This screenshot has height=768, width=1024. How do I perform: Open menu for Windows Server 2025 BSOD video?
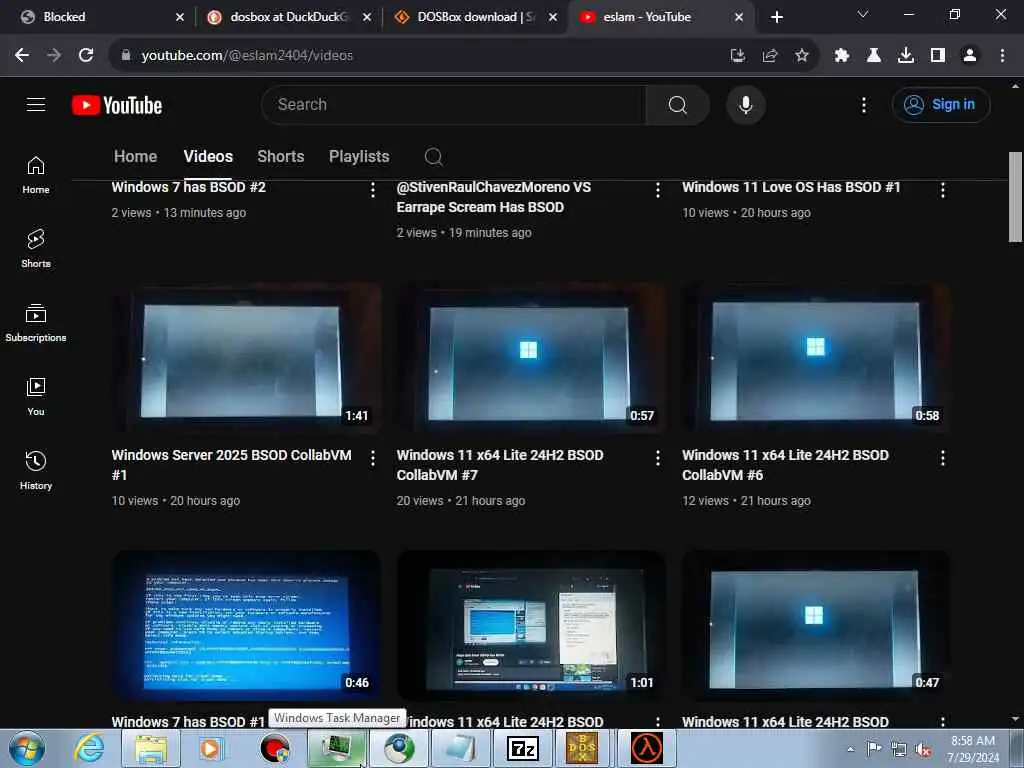tap(373, 458)
